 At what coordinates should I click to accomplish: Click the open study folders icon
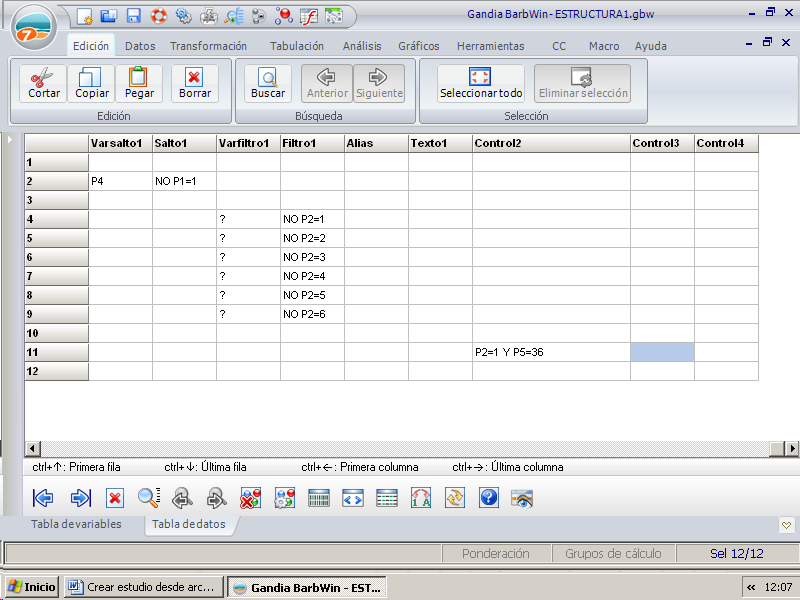pos(109,16)
